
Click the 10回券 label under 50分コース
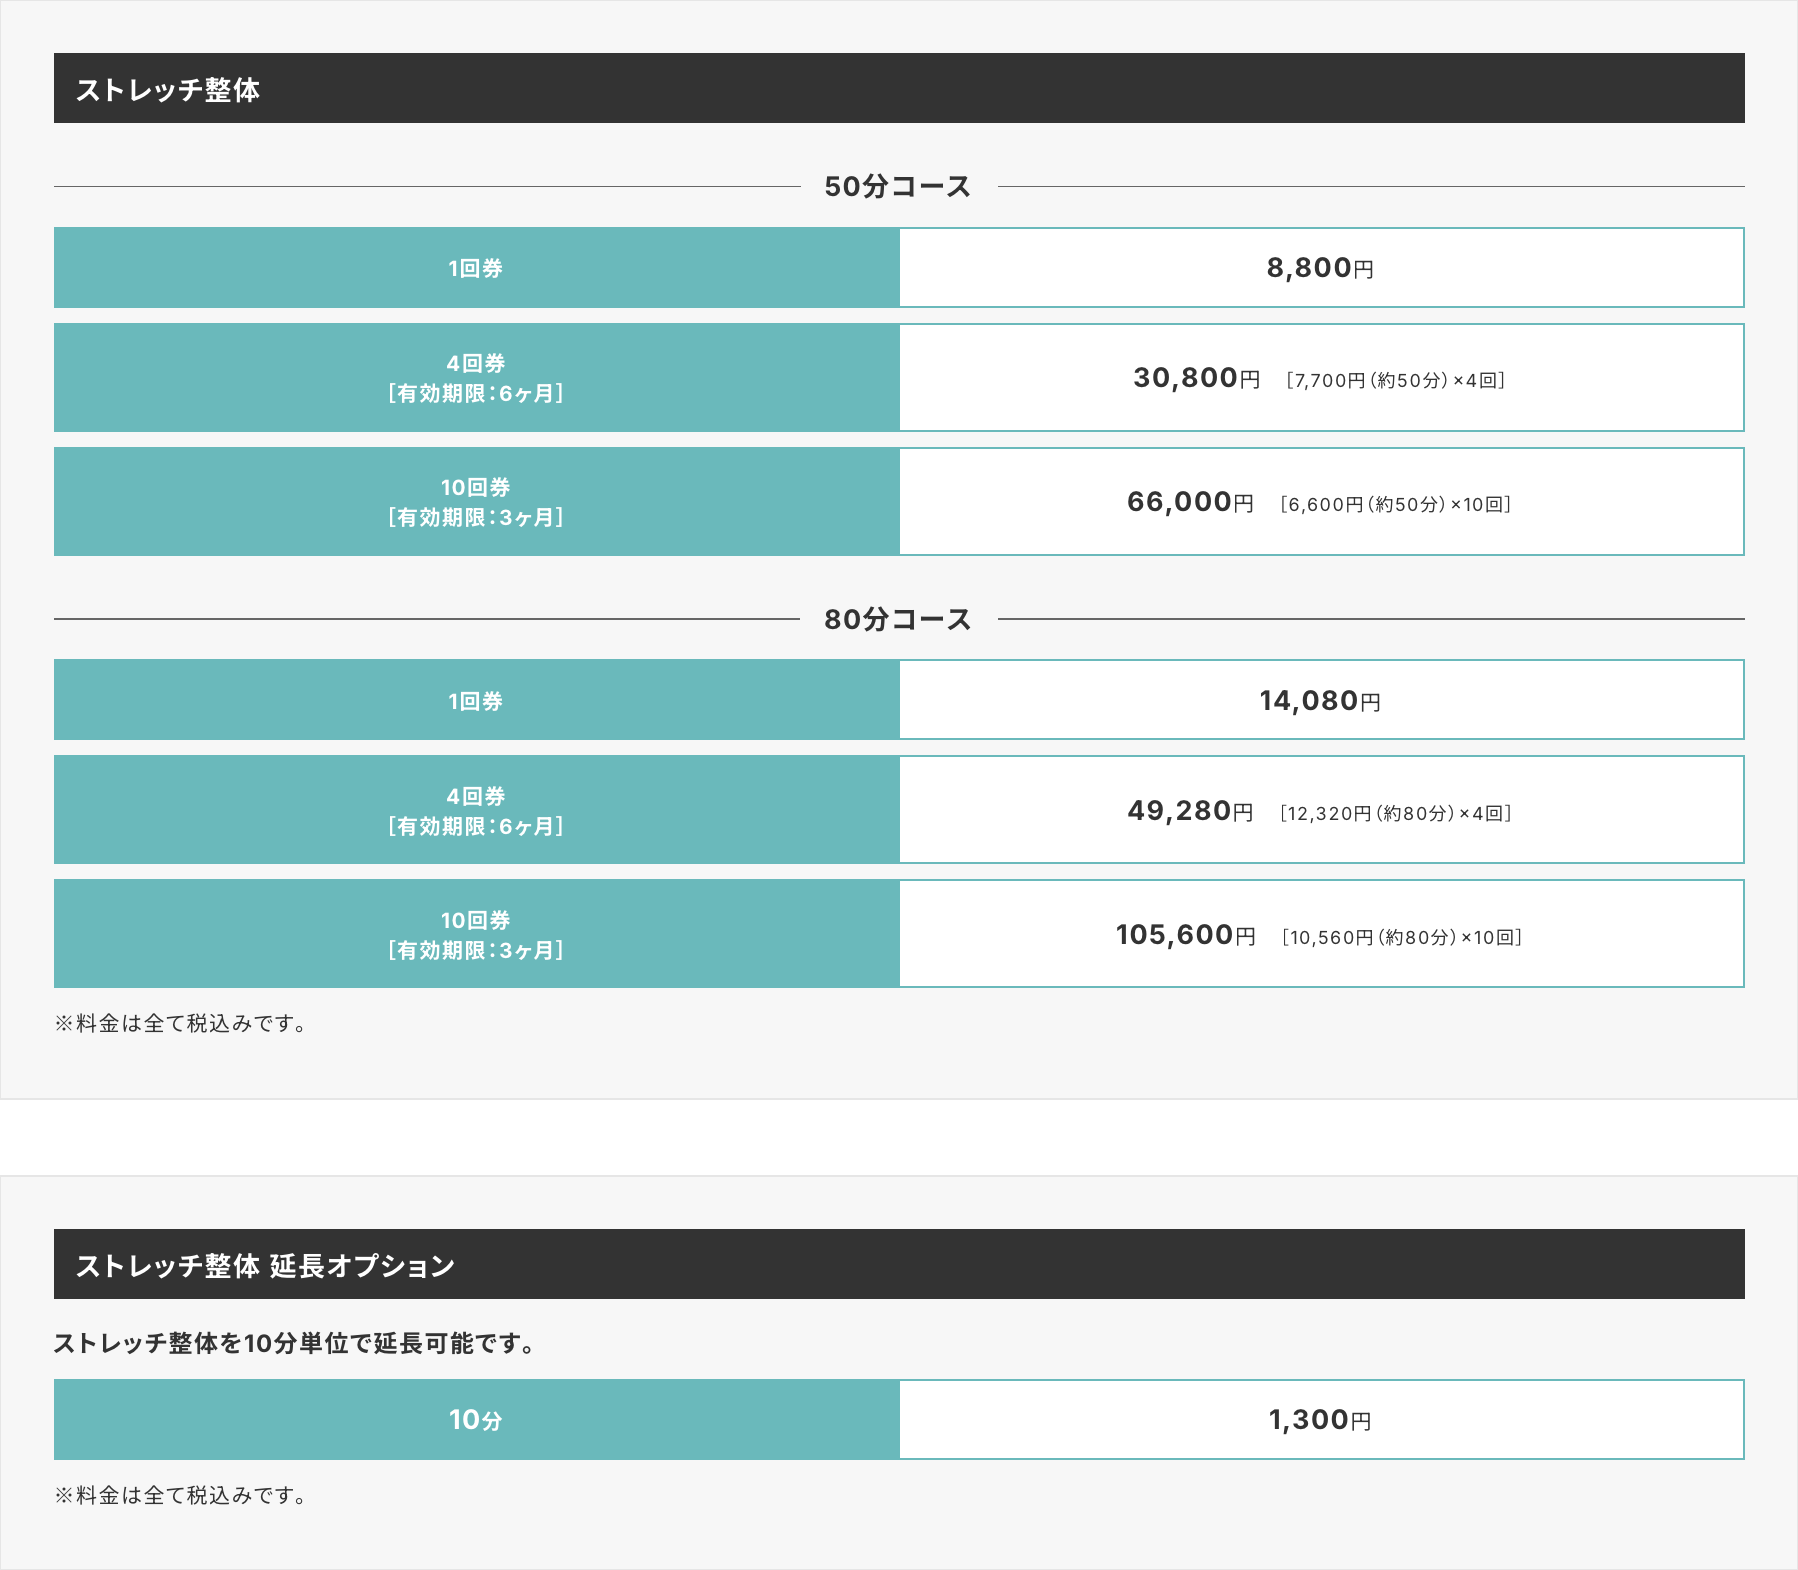(x=476, y=502)
